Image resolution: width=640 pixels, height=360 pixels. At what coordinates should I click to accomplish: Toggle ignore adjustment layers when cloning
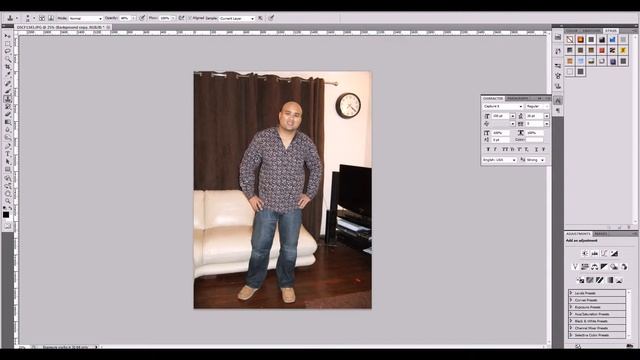pos(260,18)
